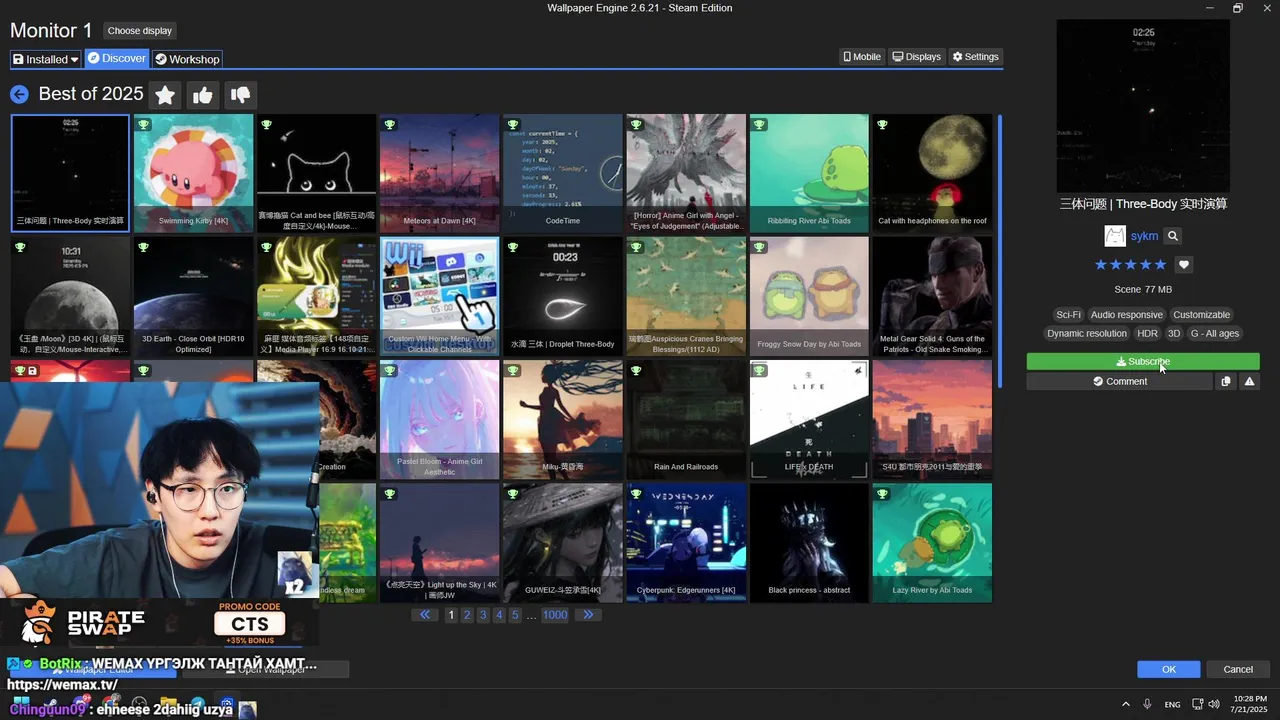Click the microphone icon in system tray

pyautogui.click(x=1147, y=704)
